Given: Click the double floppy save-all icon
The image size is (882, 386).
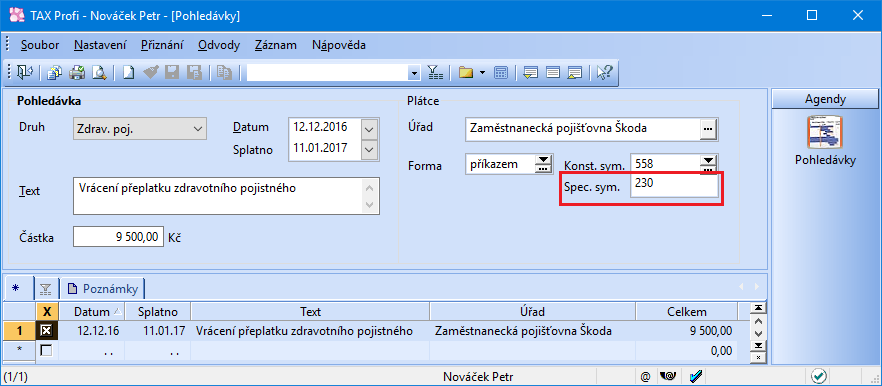Looking at the screenshot, I should [x=194, y=73].
